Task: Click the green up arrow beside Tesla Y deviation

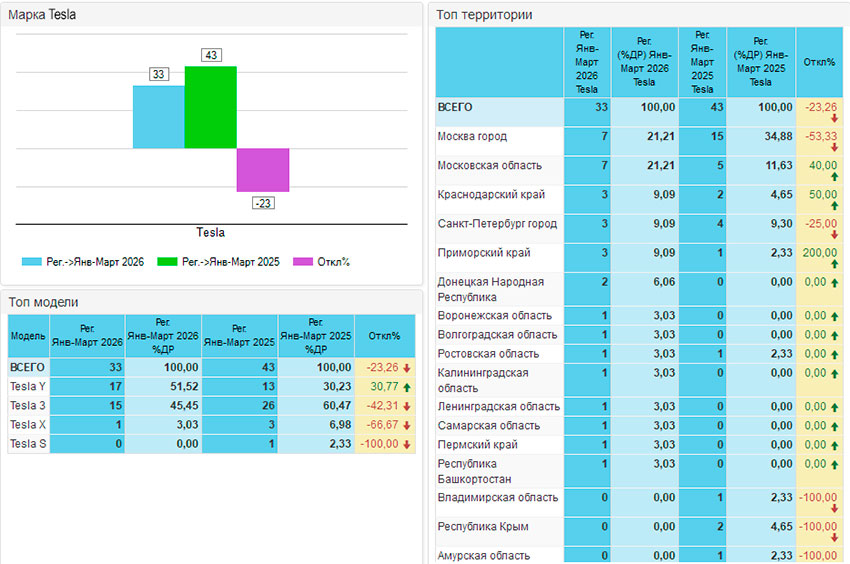Action: [407, 387]
